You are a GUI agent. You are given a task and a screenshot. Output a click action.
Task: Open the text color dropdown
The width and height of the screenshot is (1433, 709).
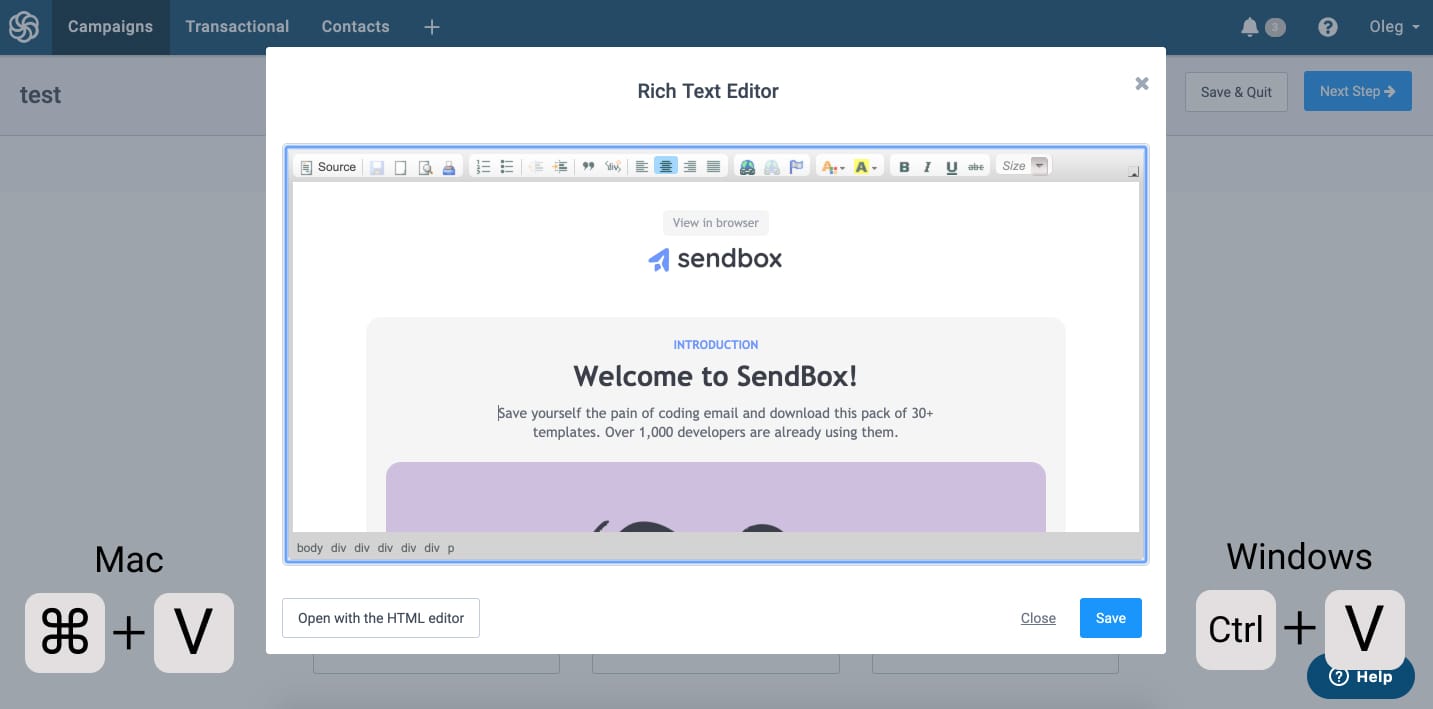pyautogui.click(x=833, y=167)
